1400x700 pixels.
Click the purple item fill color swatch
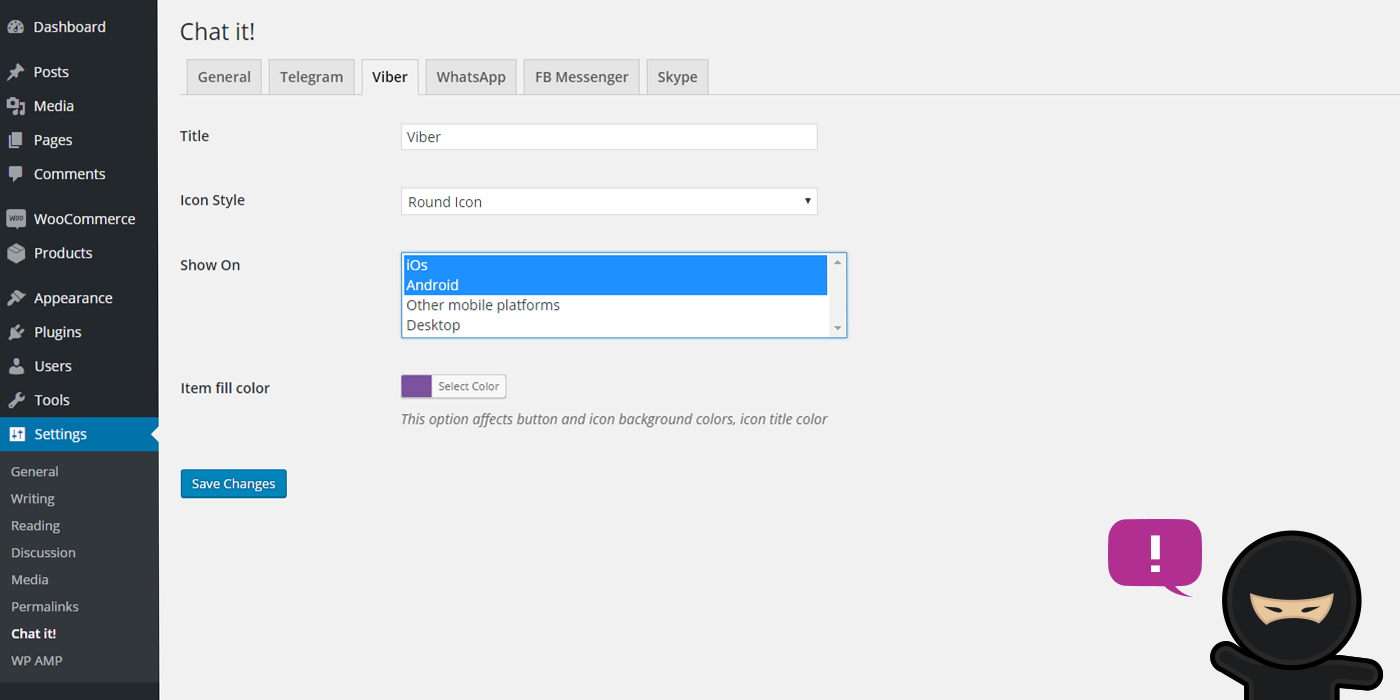coord(416,386)
